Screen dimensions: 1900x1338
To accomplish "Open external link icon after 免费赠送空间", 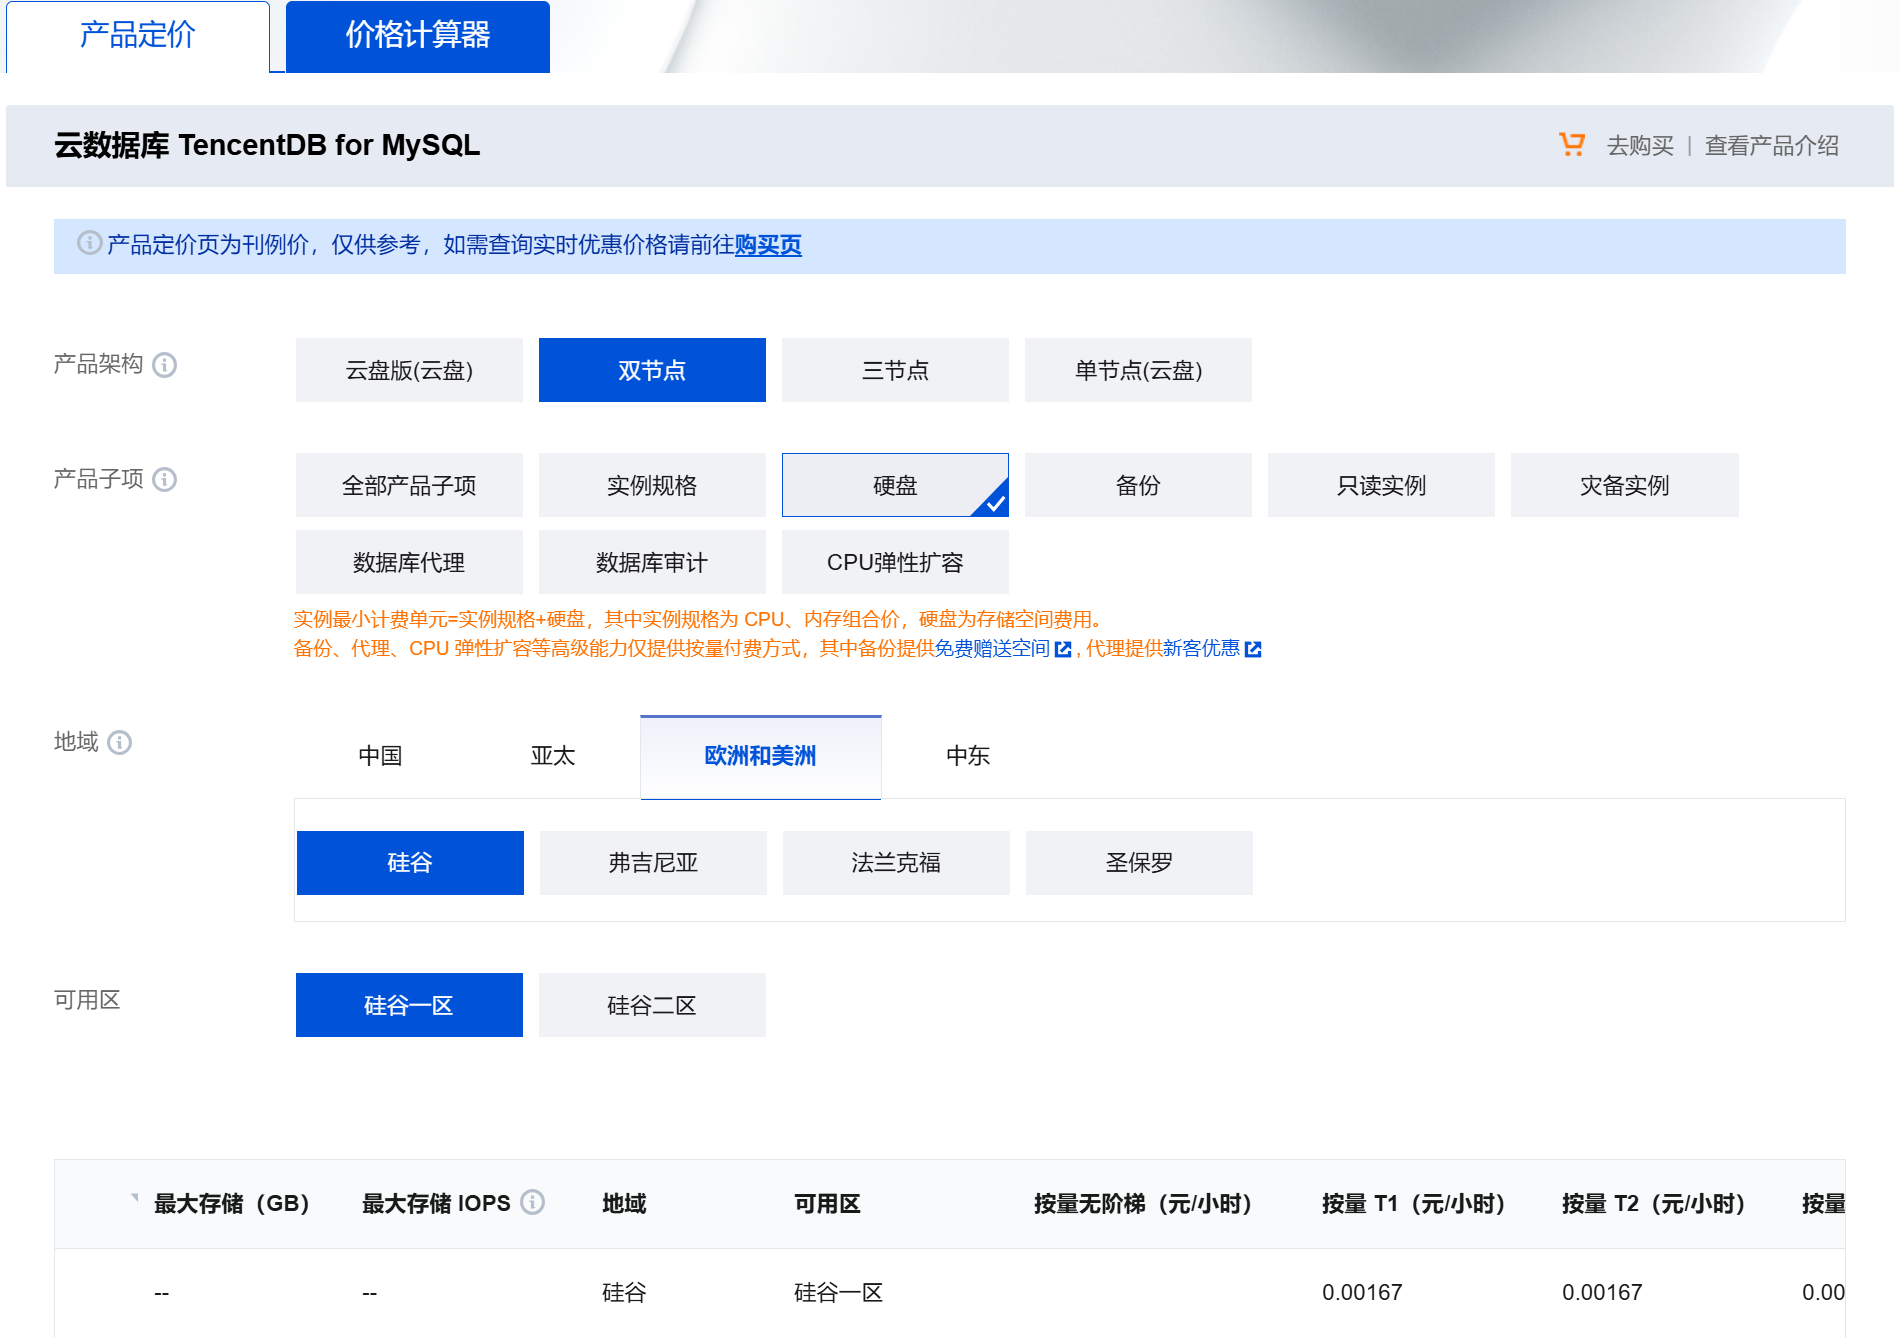I will coord(1063,650).
